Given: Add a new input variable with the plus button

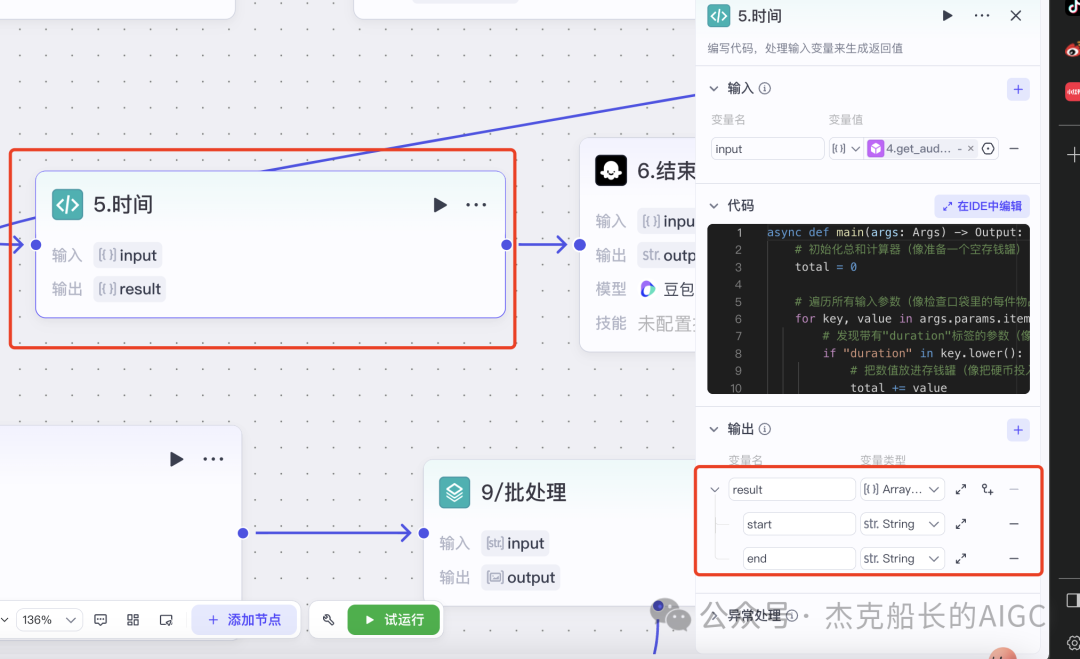Looking at the screenshot, I should click(x=1018, y=89).
